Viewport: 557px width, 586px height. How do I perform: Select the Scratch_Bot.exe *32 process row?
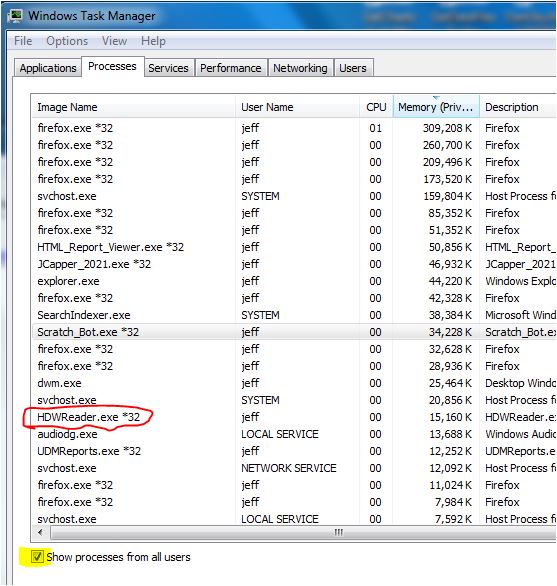(x=294, y=332)
